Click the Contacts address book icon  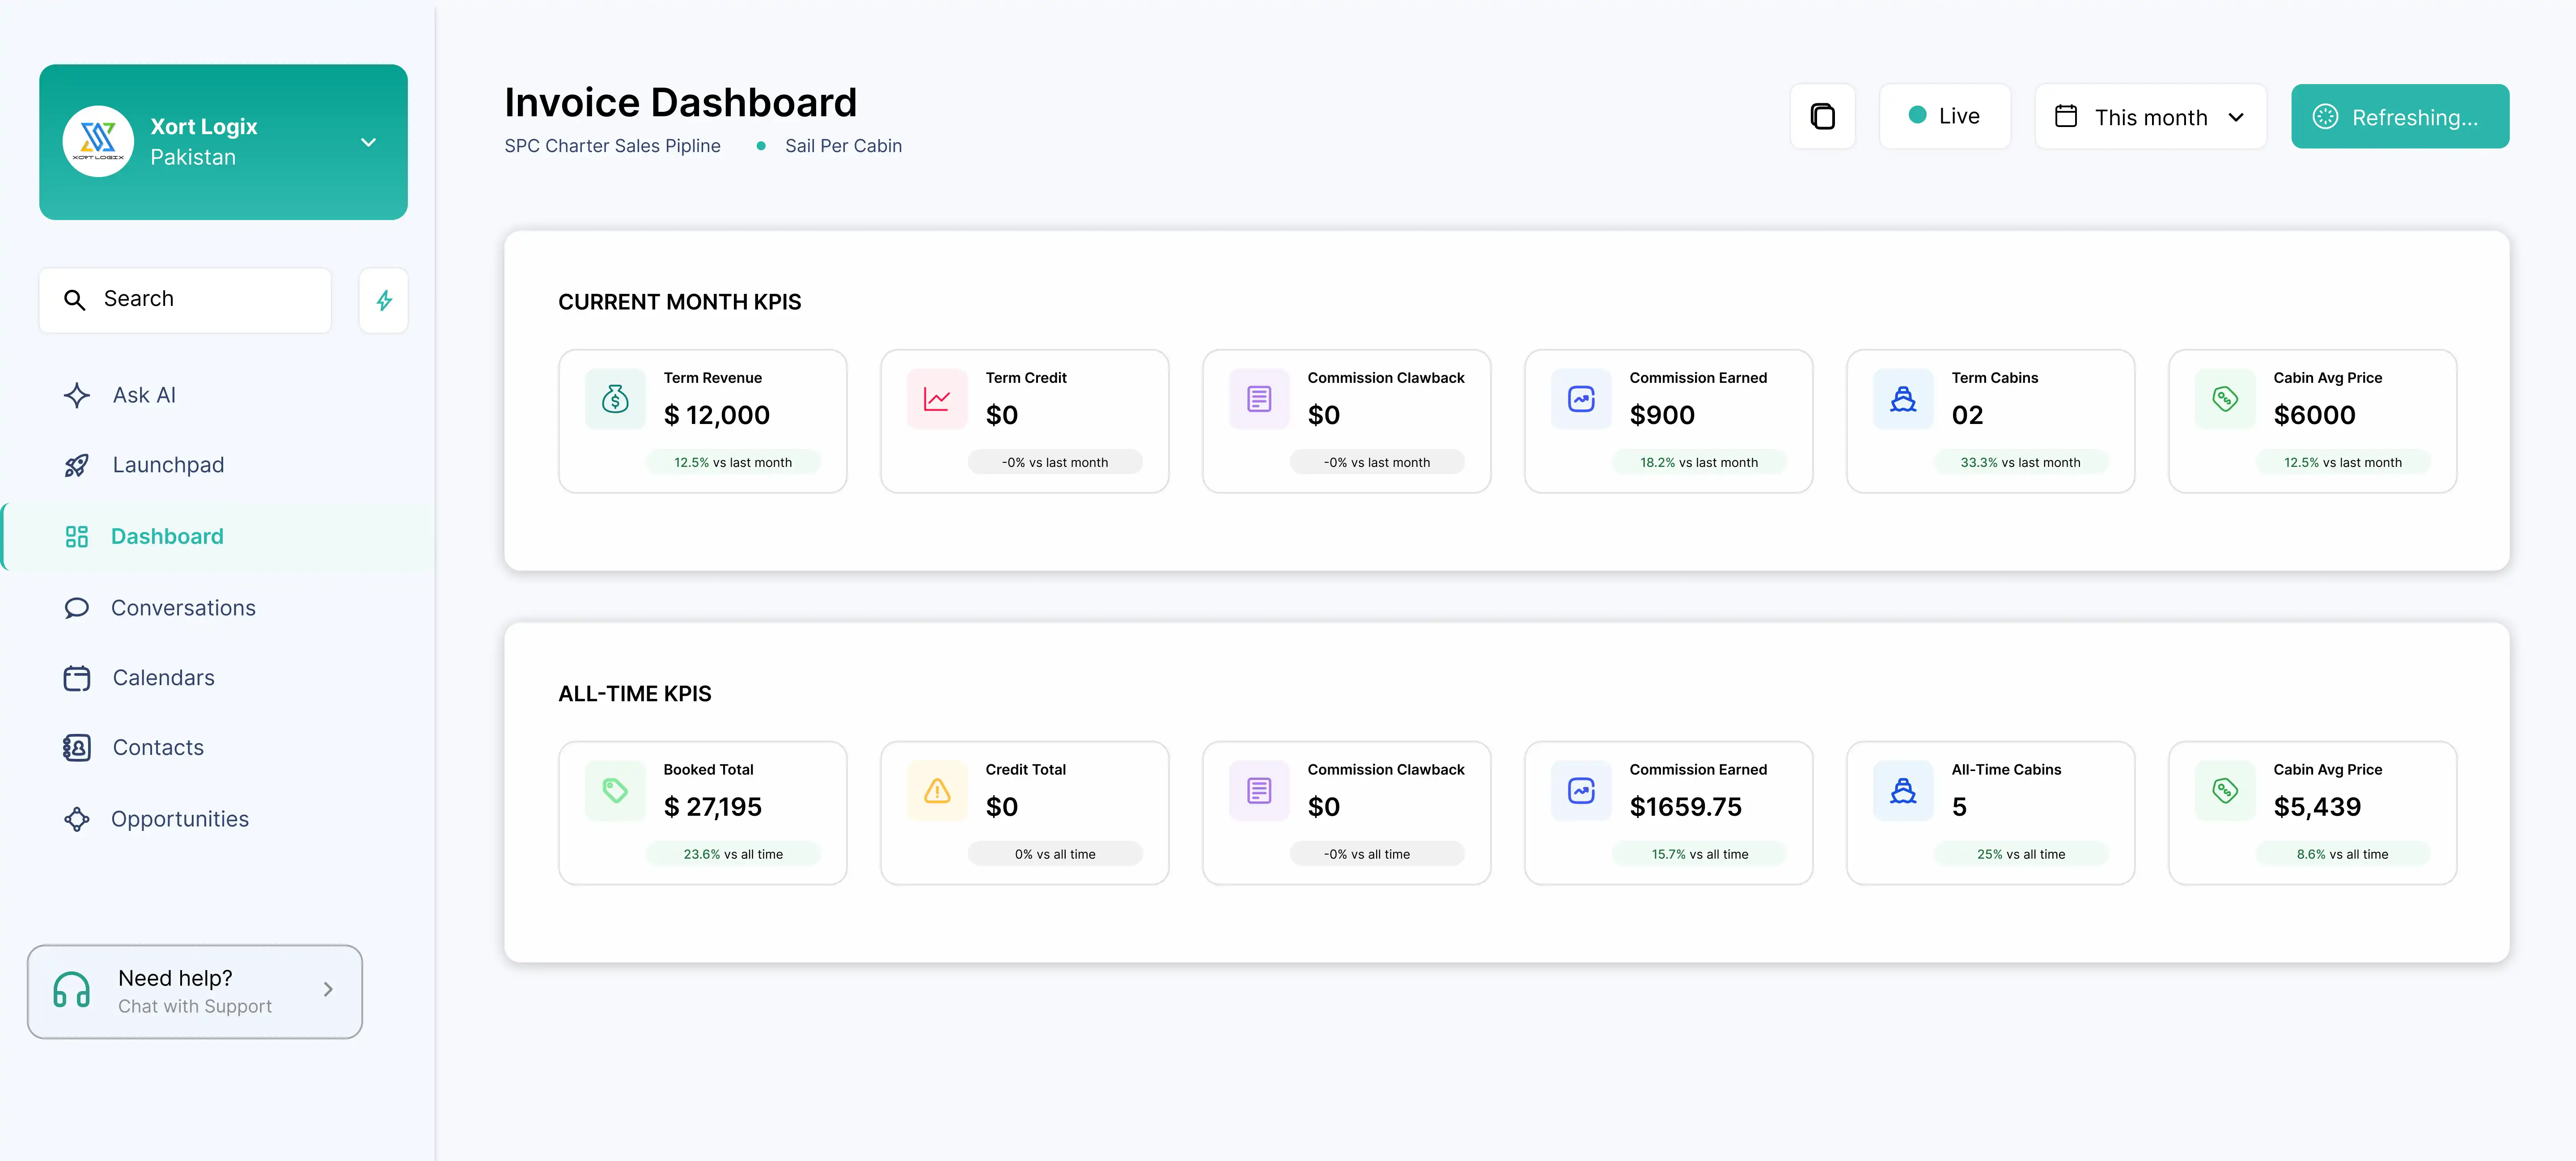coord(77,748)
